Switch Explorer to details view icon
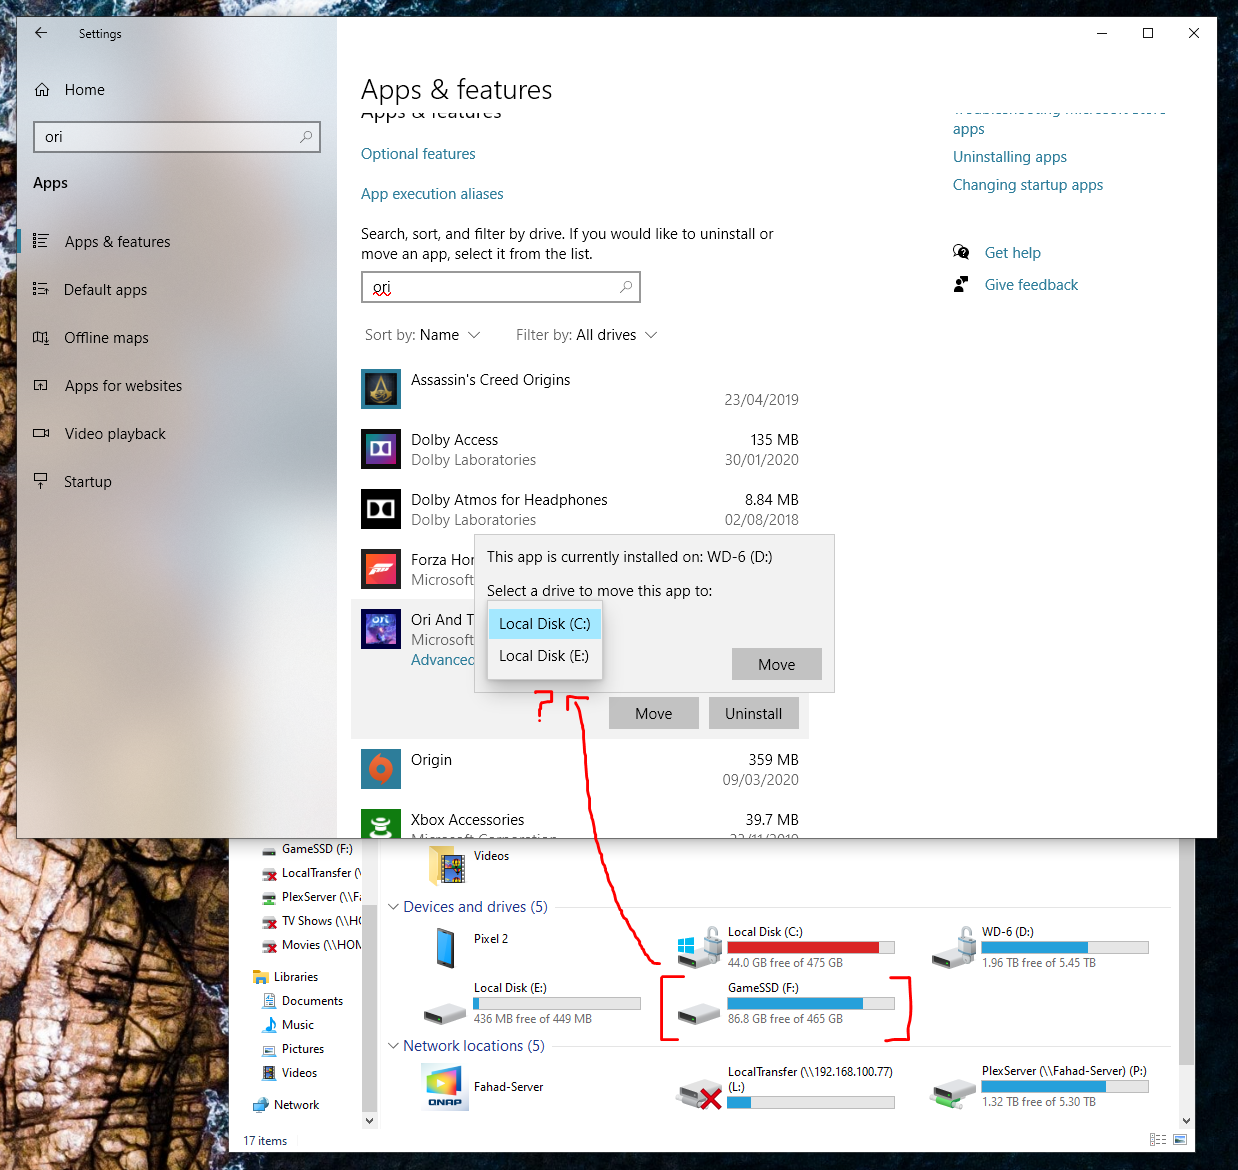The image size is (1238, 1170). (x=1158, y=1140)
